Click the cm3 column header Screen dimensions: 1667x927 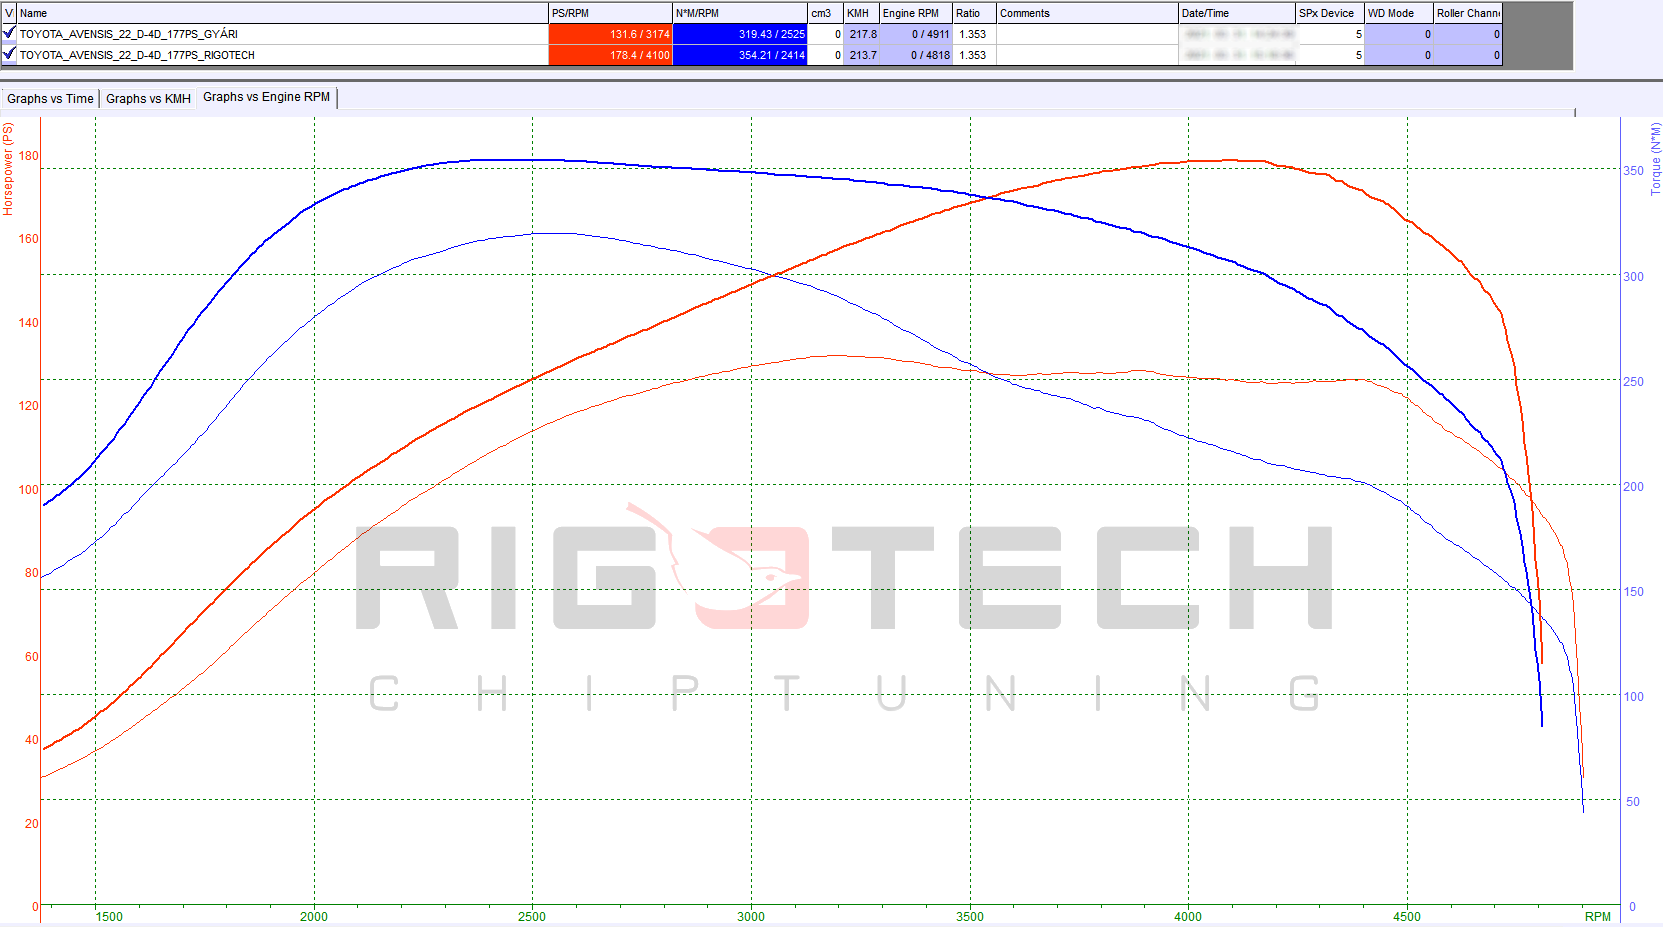coord(826,13)
